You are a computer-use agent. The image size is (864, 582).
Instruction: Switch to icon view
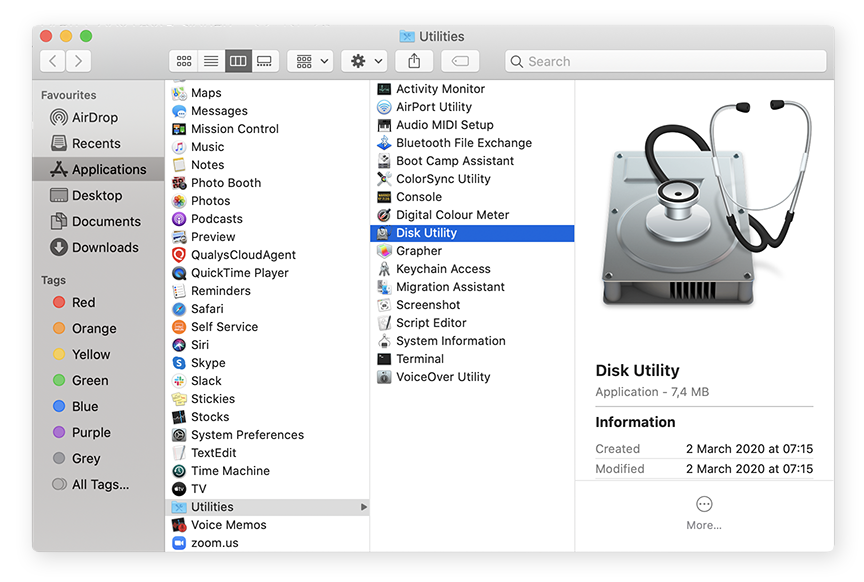point(184,60)
